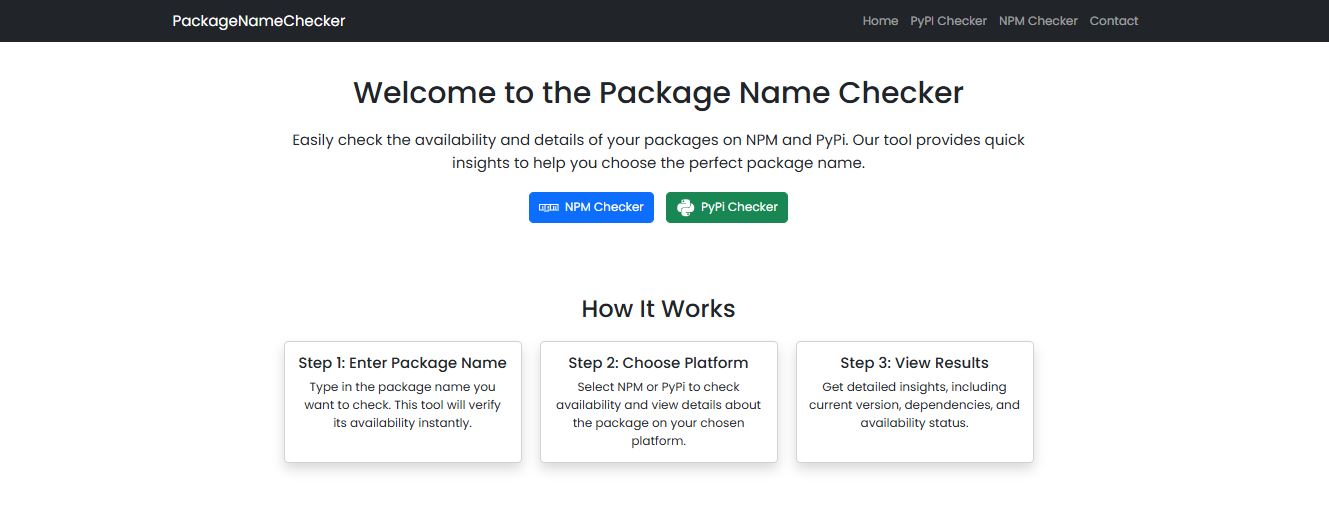Viewport: 1329px width, 511px height.
Task: Click the green PyPi Checker button label
Action: click(x=739, y=207)
